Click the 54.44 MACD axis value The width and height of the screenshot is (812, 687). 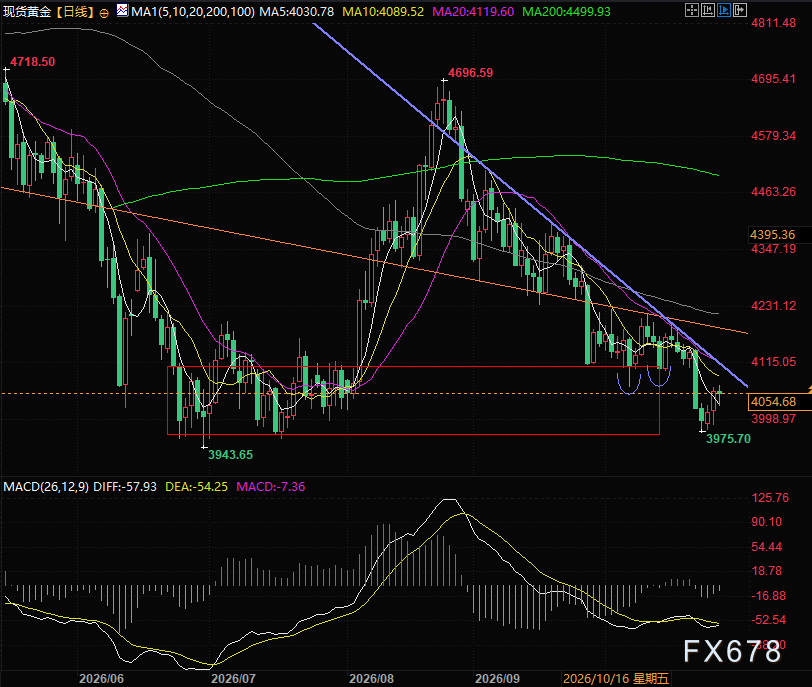[x=767, y=547]
